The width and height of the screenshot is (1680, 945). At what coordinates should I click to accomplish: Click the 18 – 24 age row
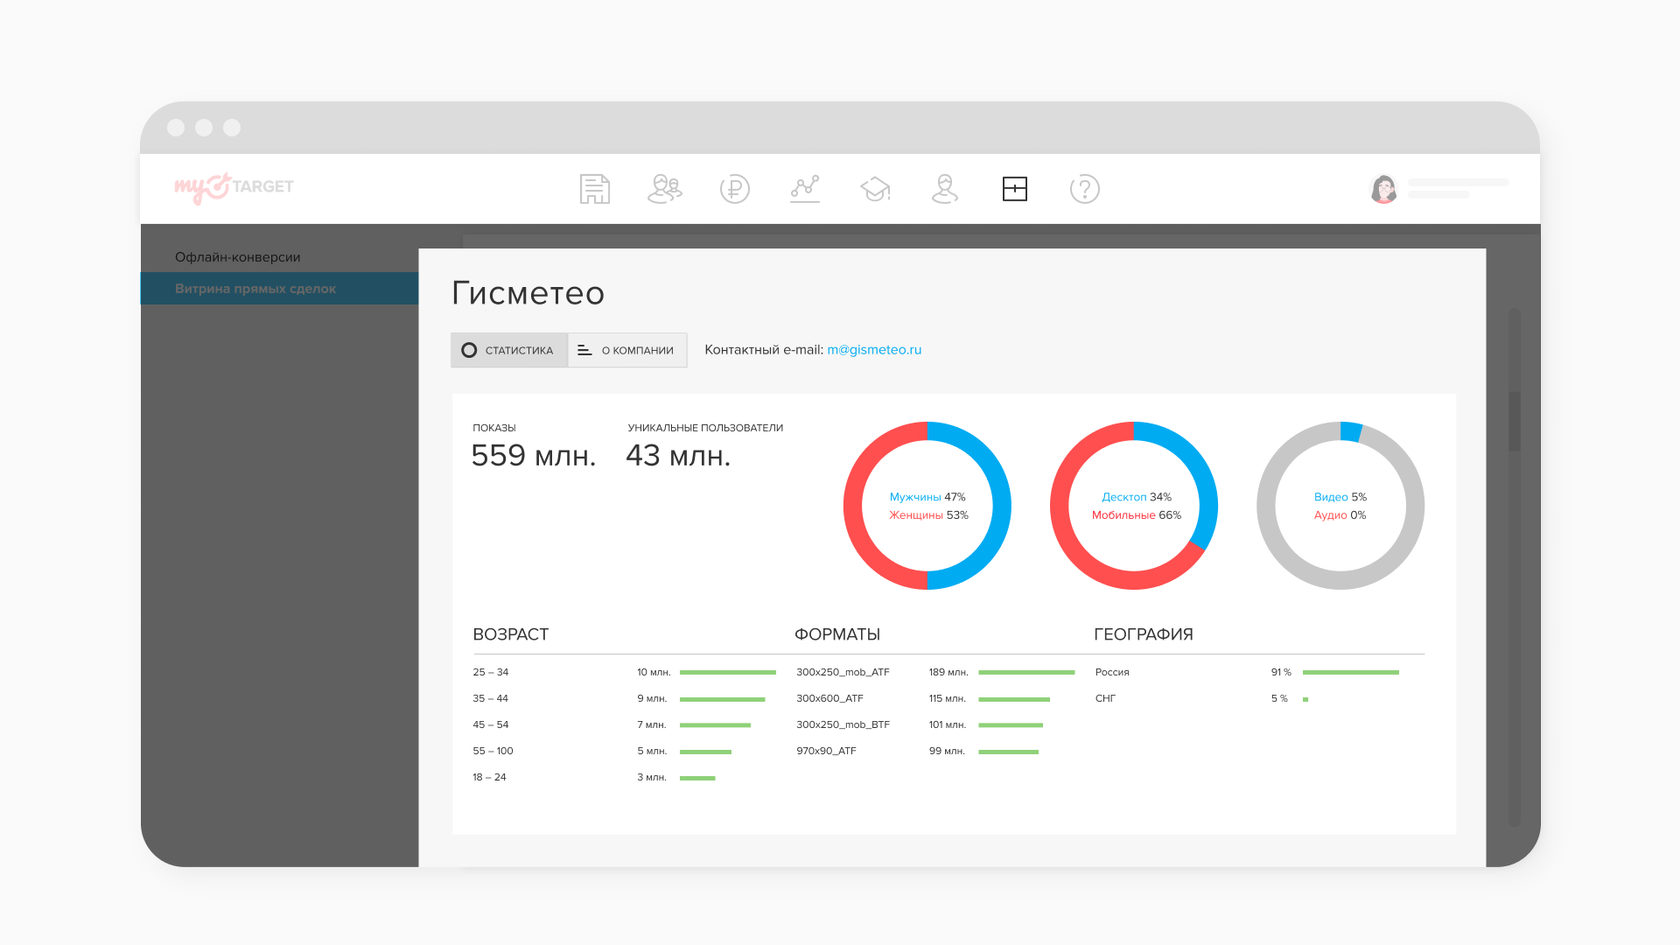(594, 777)
